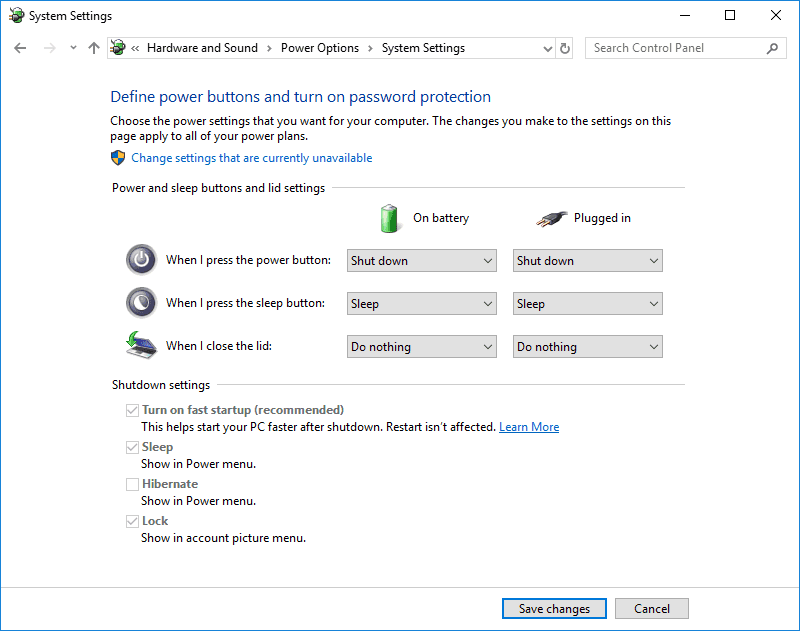The image size is (800, 631).
Task: Click the search magnifier icon
Action: [772, 48]
